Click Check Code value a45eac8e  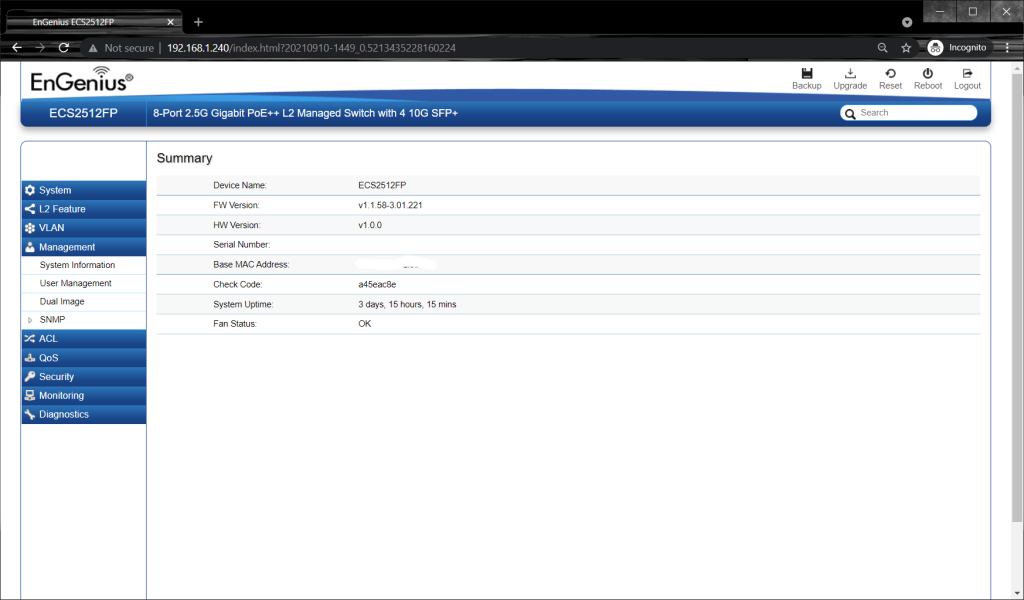point(377,285)
